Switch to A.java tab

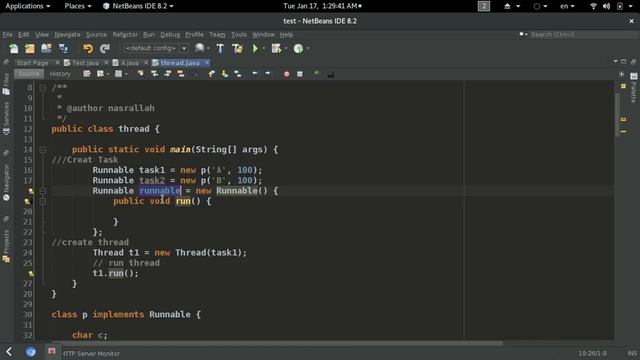[x=130, y=63]
